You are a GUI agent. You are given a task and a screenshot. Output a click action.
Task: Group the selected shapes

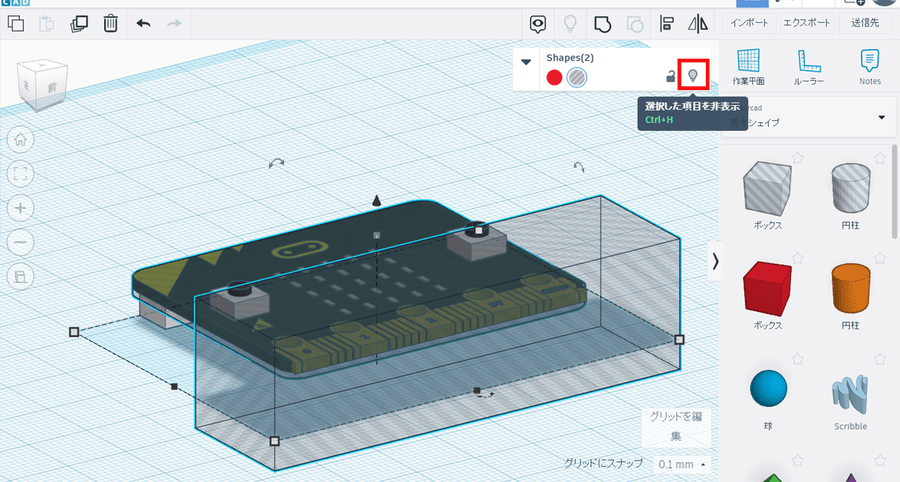pos(602,24)
